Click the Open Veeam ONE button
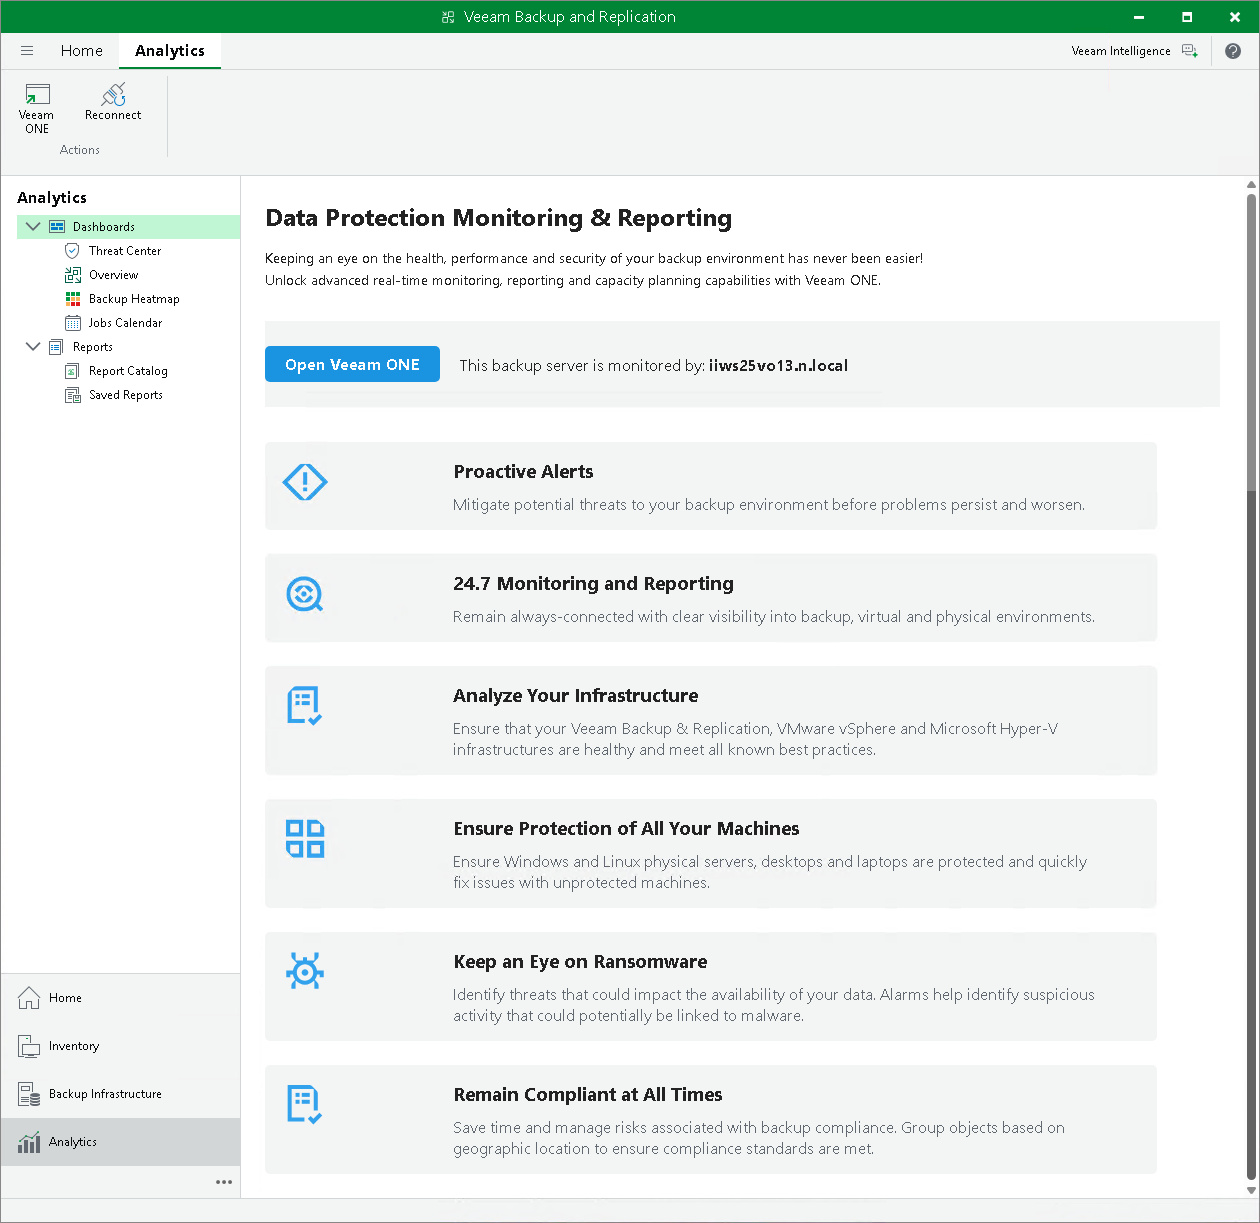1260x1223 pixels. tap(352, 364)
